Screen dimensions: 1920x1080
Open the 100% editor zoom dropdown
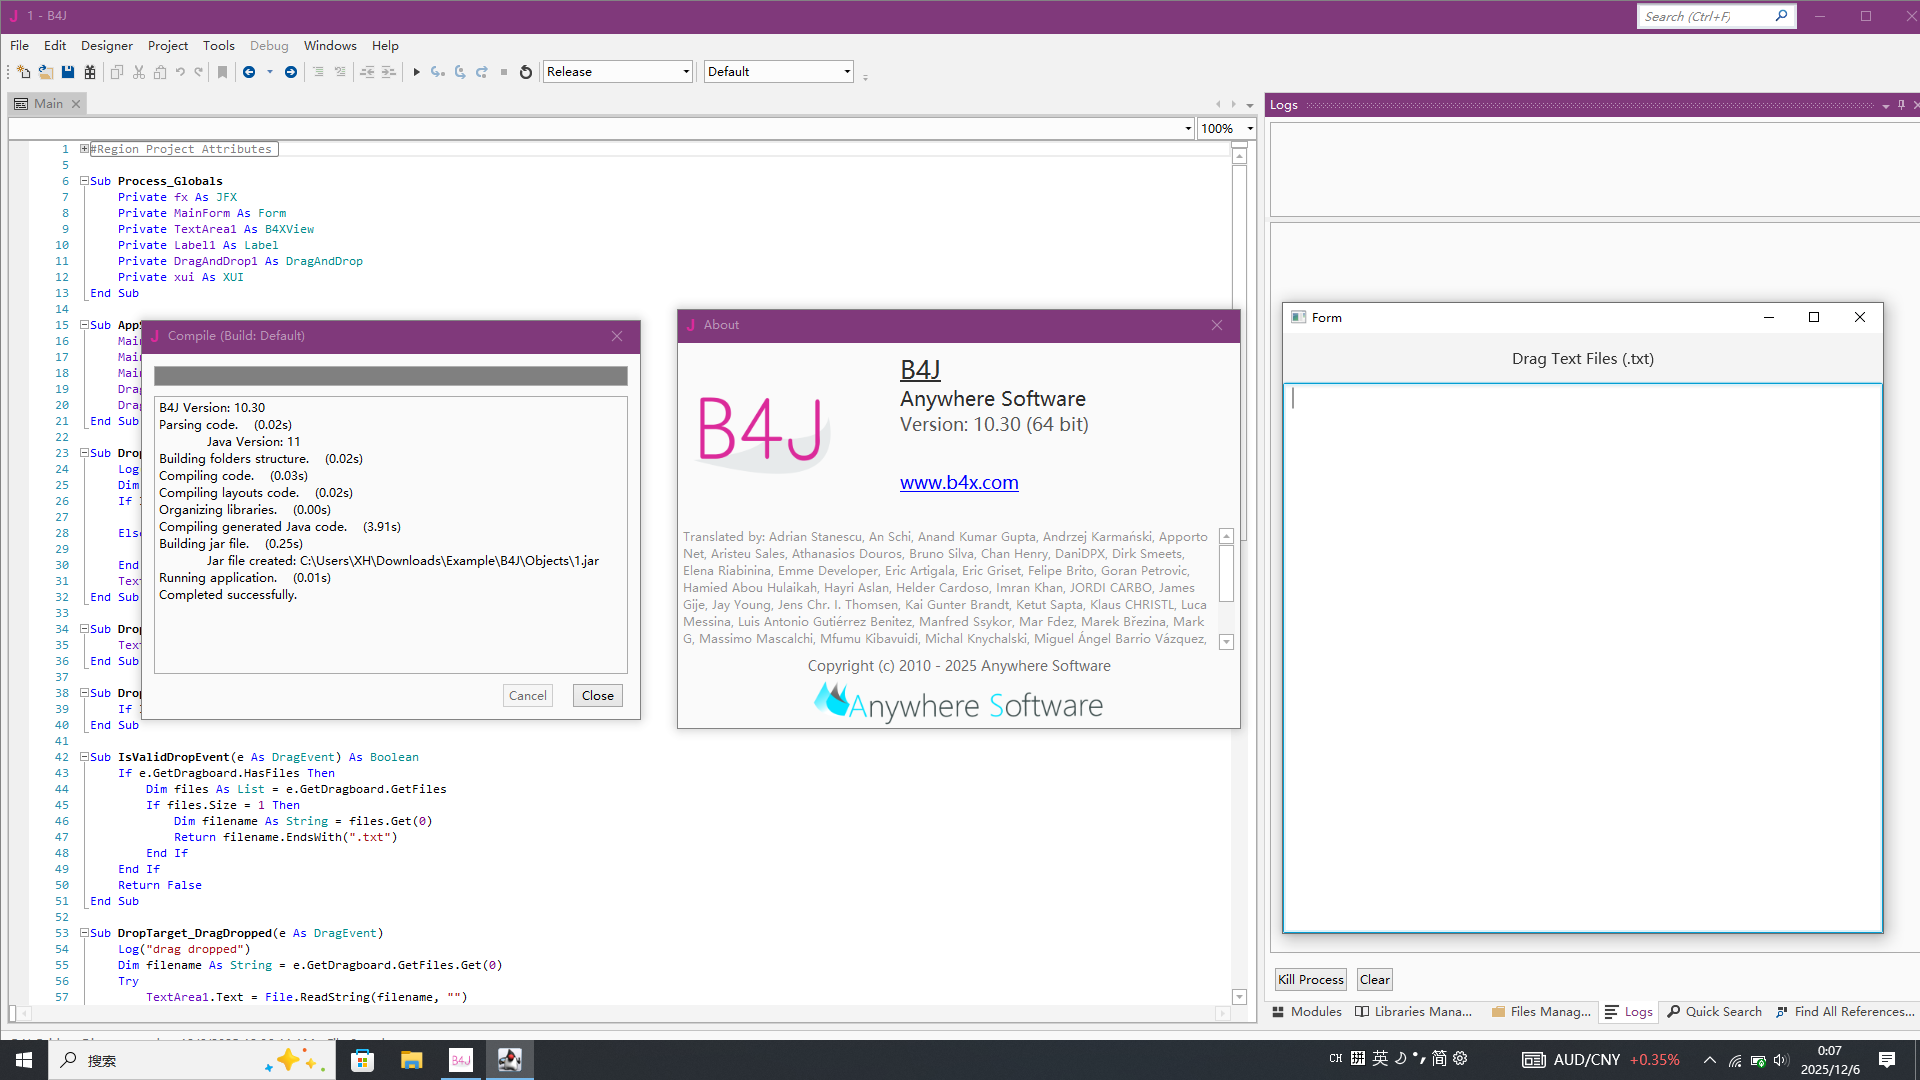(x=1250, y=129)
